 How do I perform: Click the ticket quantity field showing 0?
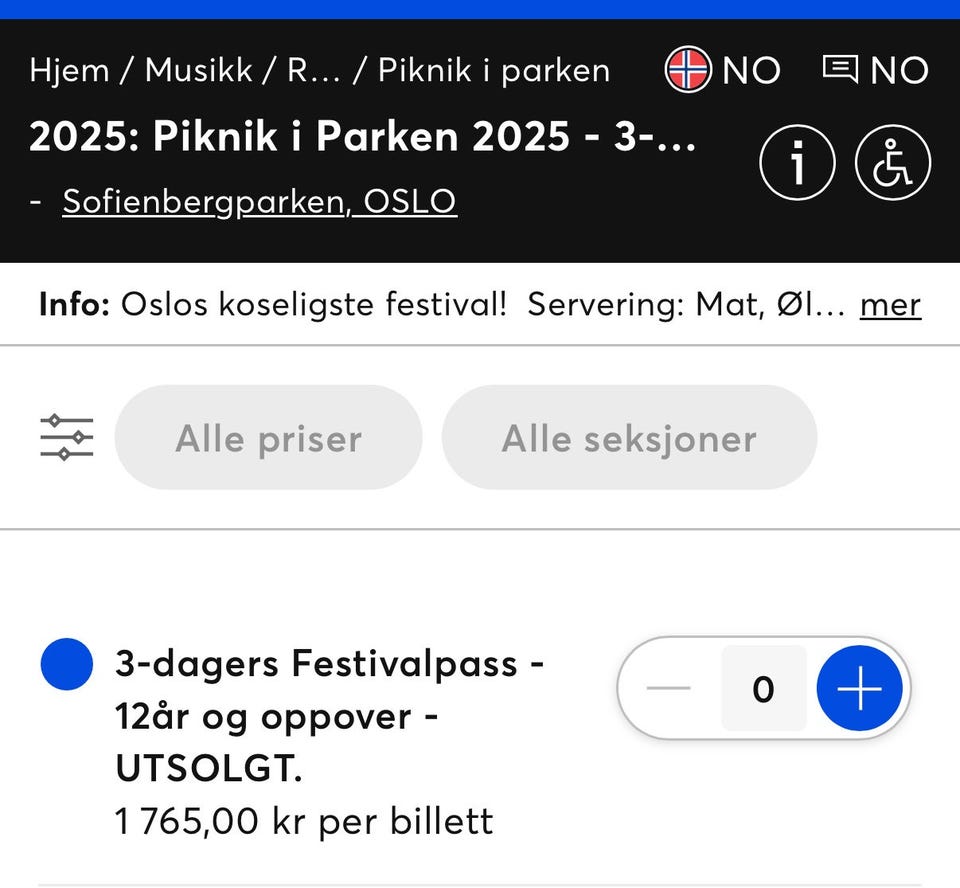[x=763, y=688]
